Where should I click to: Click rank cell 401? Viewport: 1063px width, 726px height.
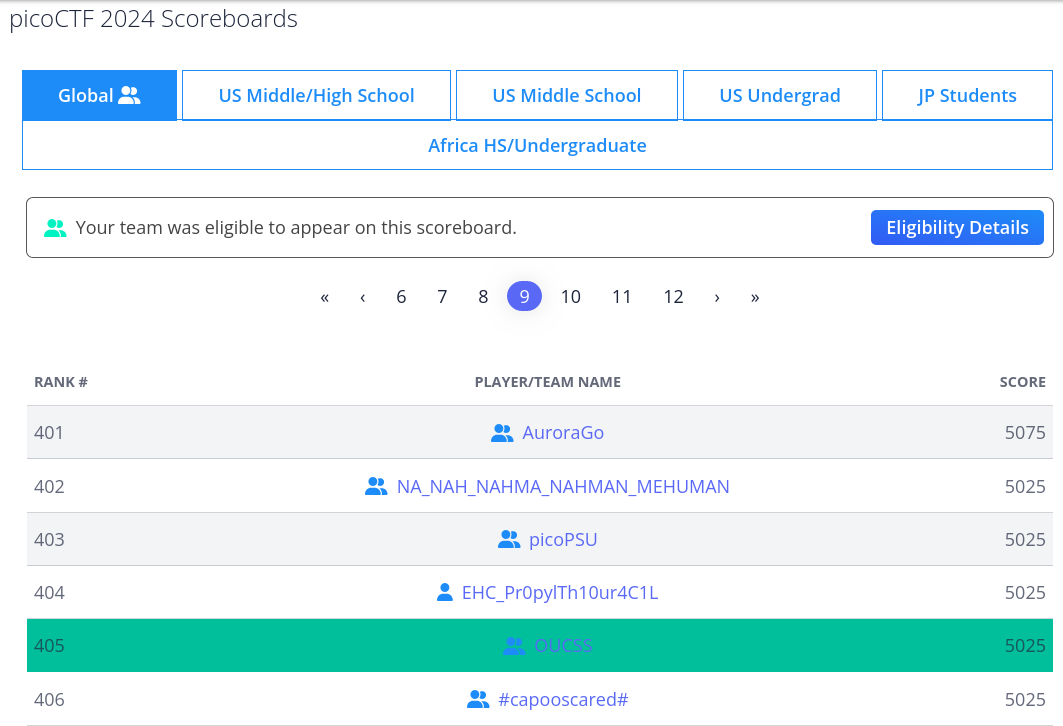click(49, 432)
